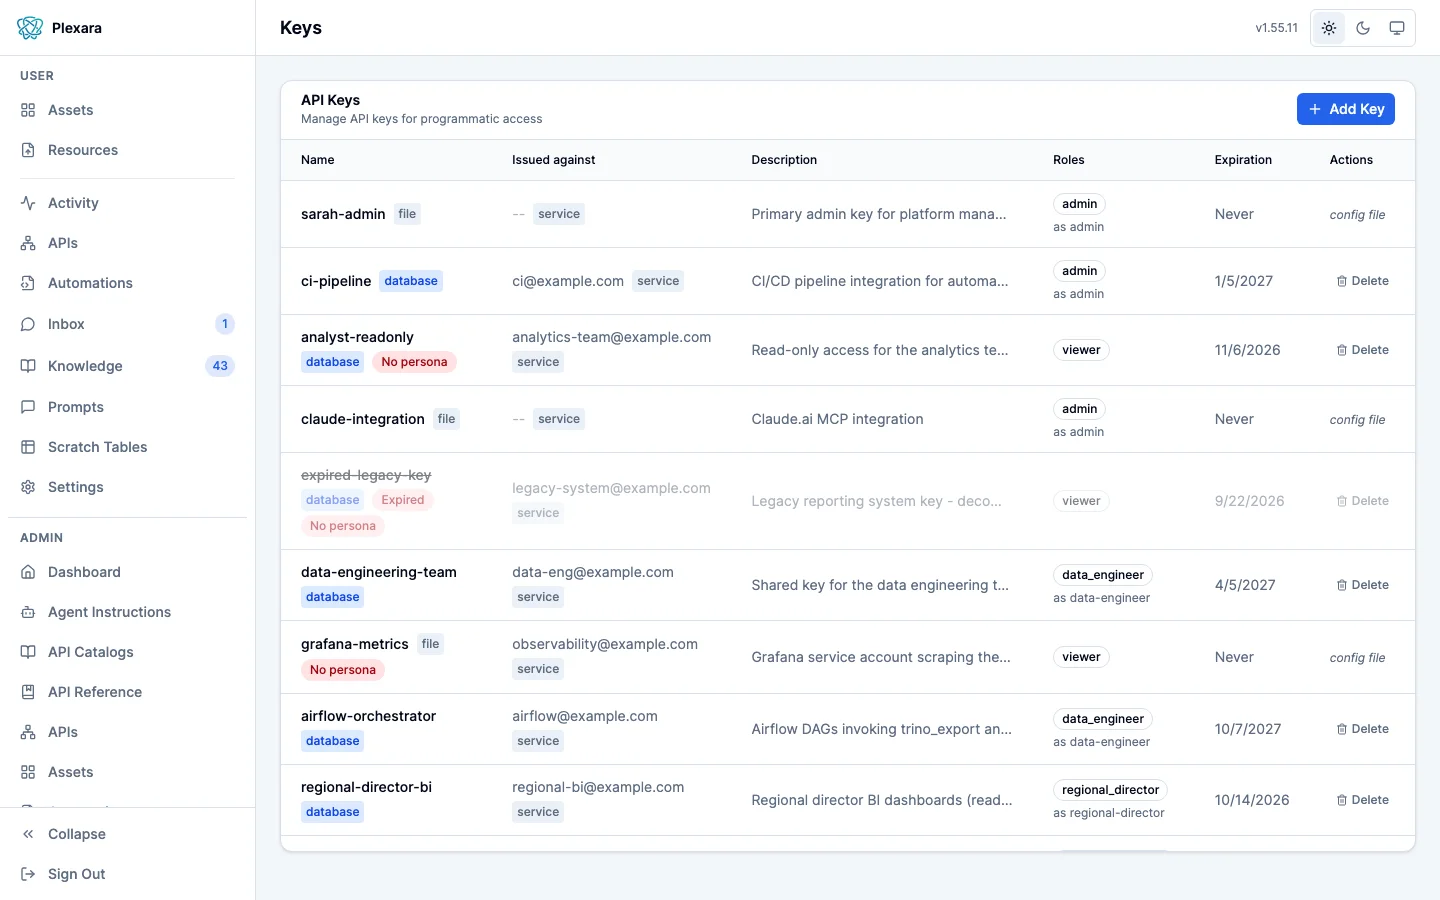Click the grafana-metrics key name
This screenshot has width=1440, height=900.
pos(355,644)
